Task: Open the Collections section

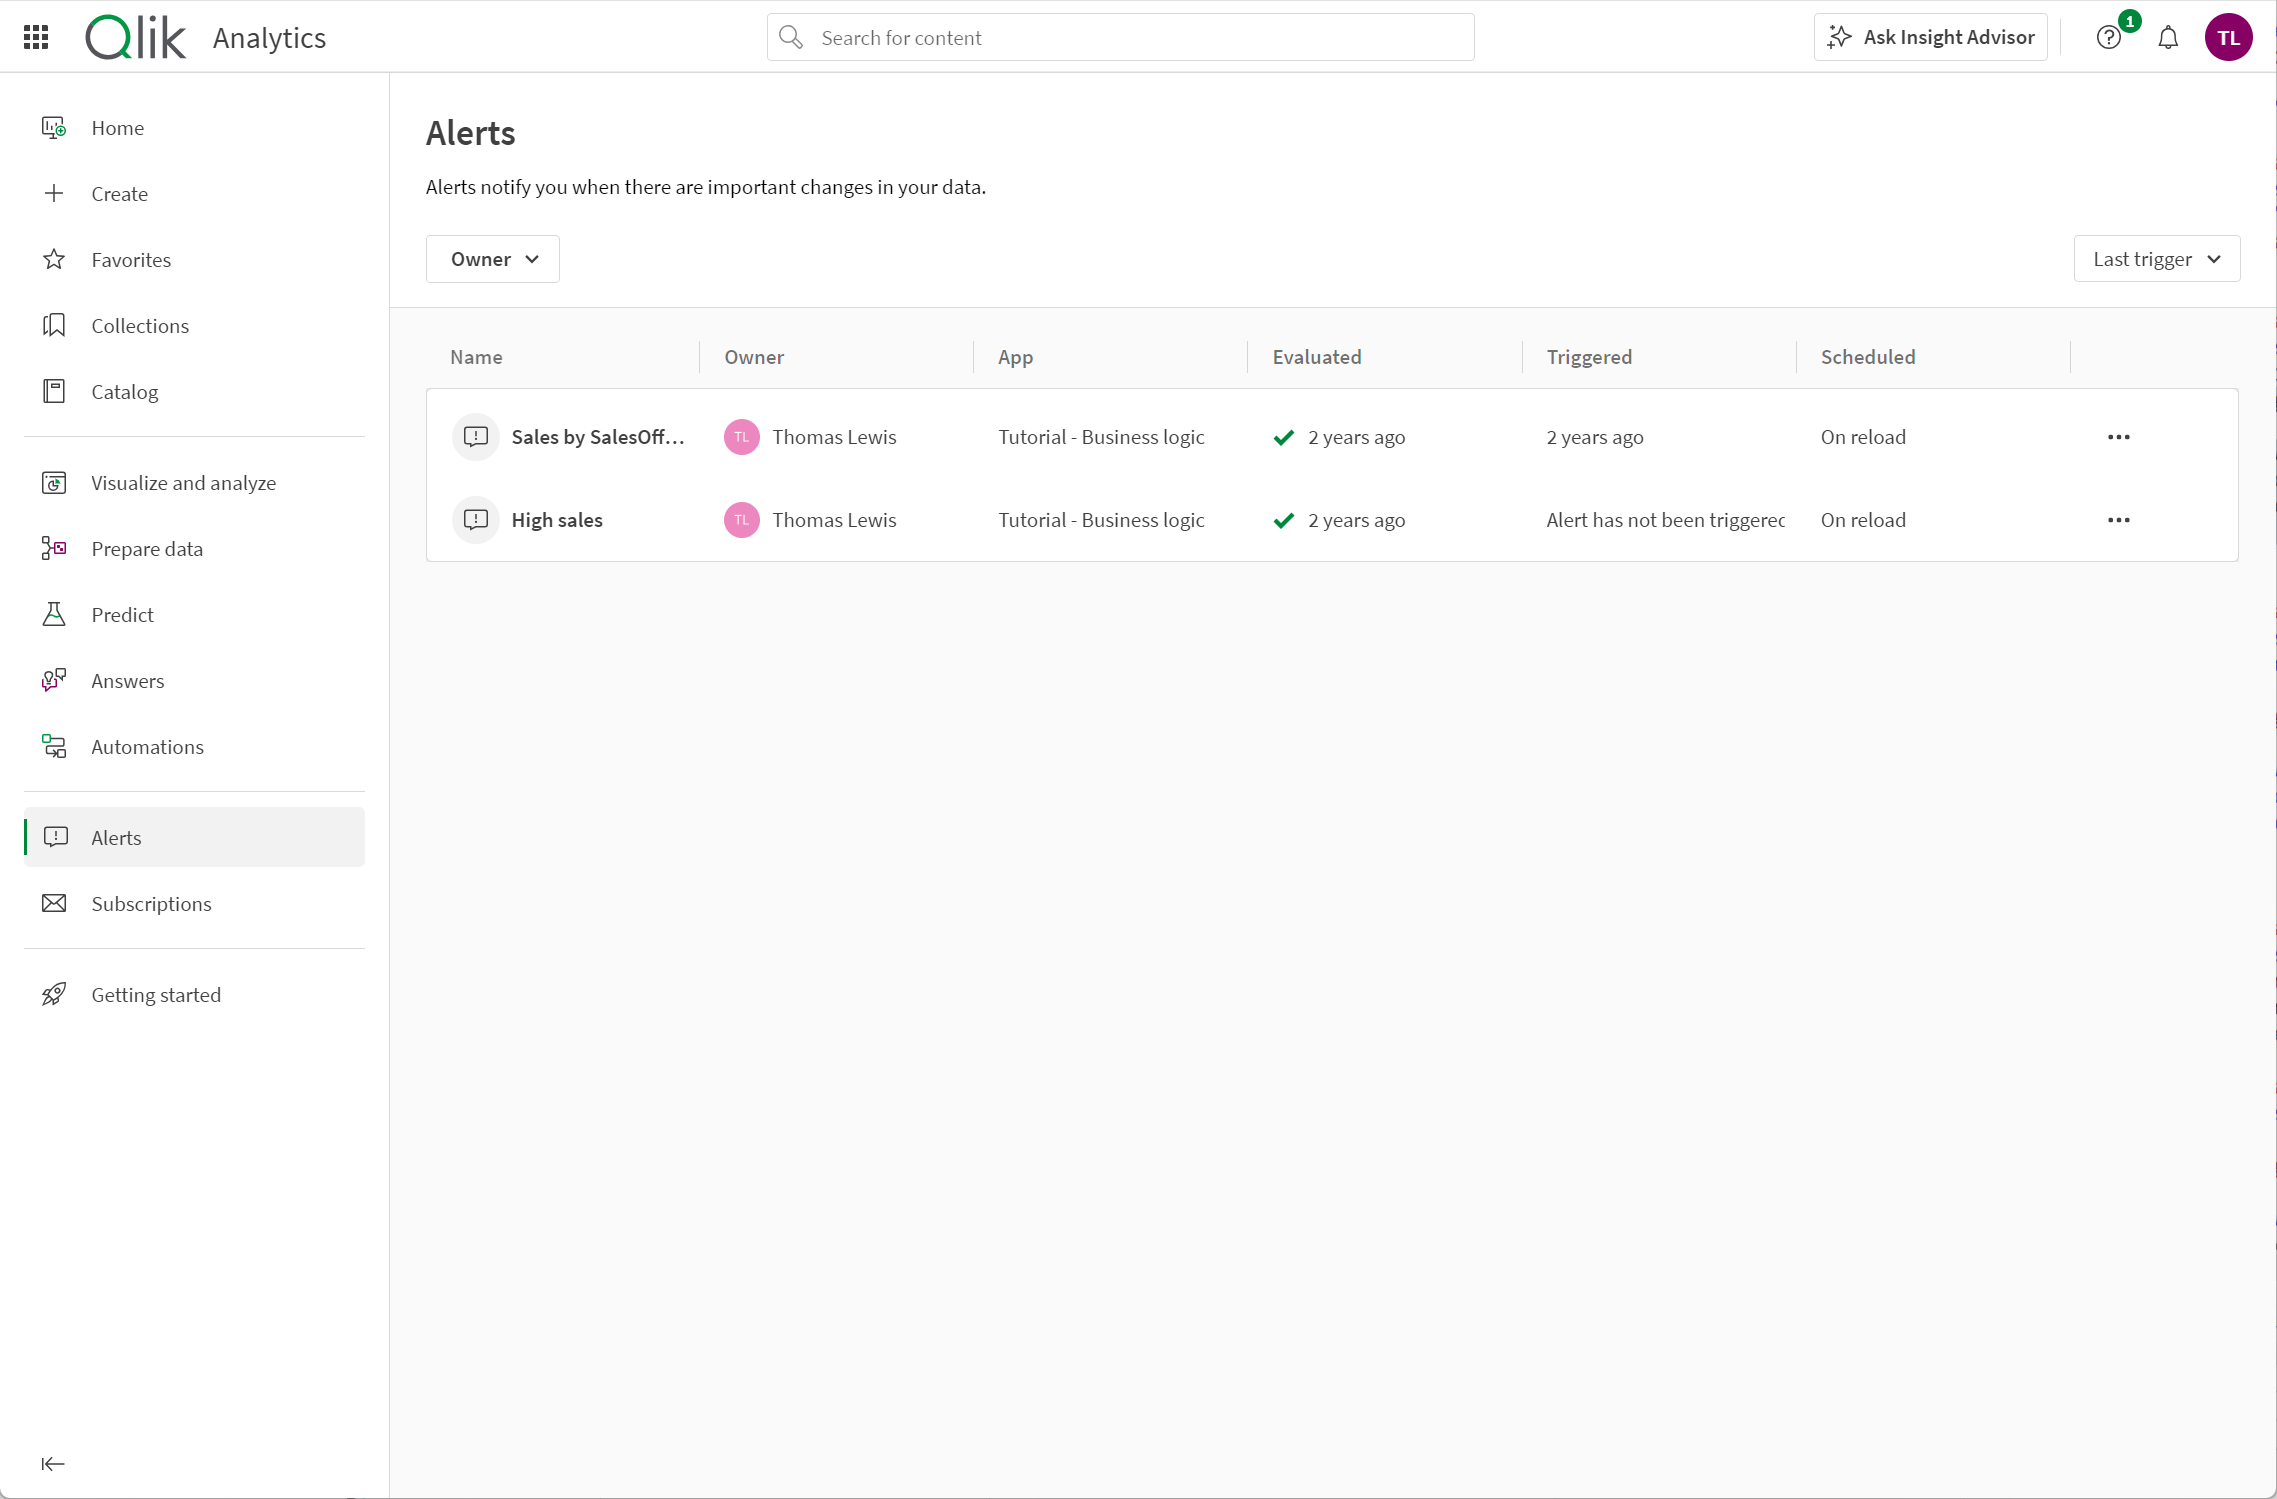Action: (x=141, y=325)
